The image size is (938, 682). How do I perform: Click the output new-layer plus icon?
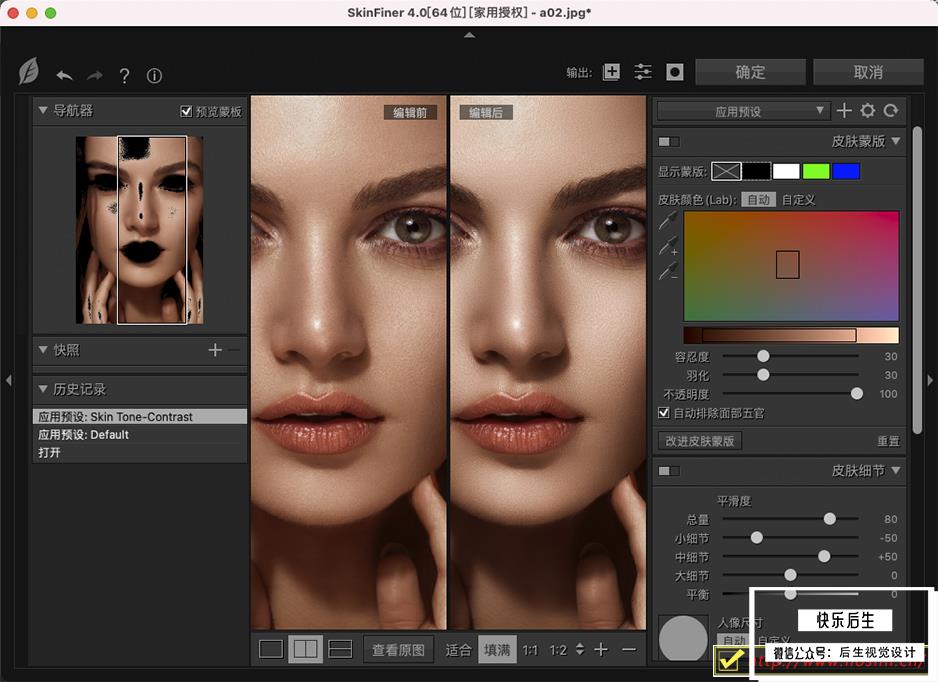point(611,72)
